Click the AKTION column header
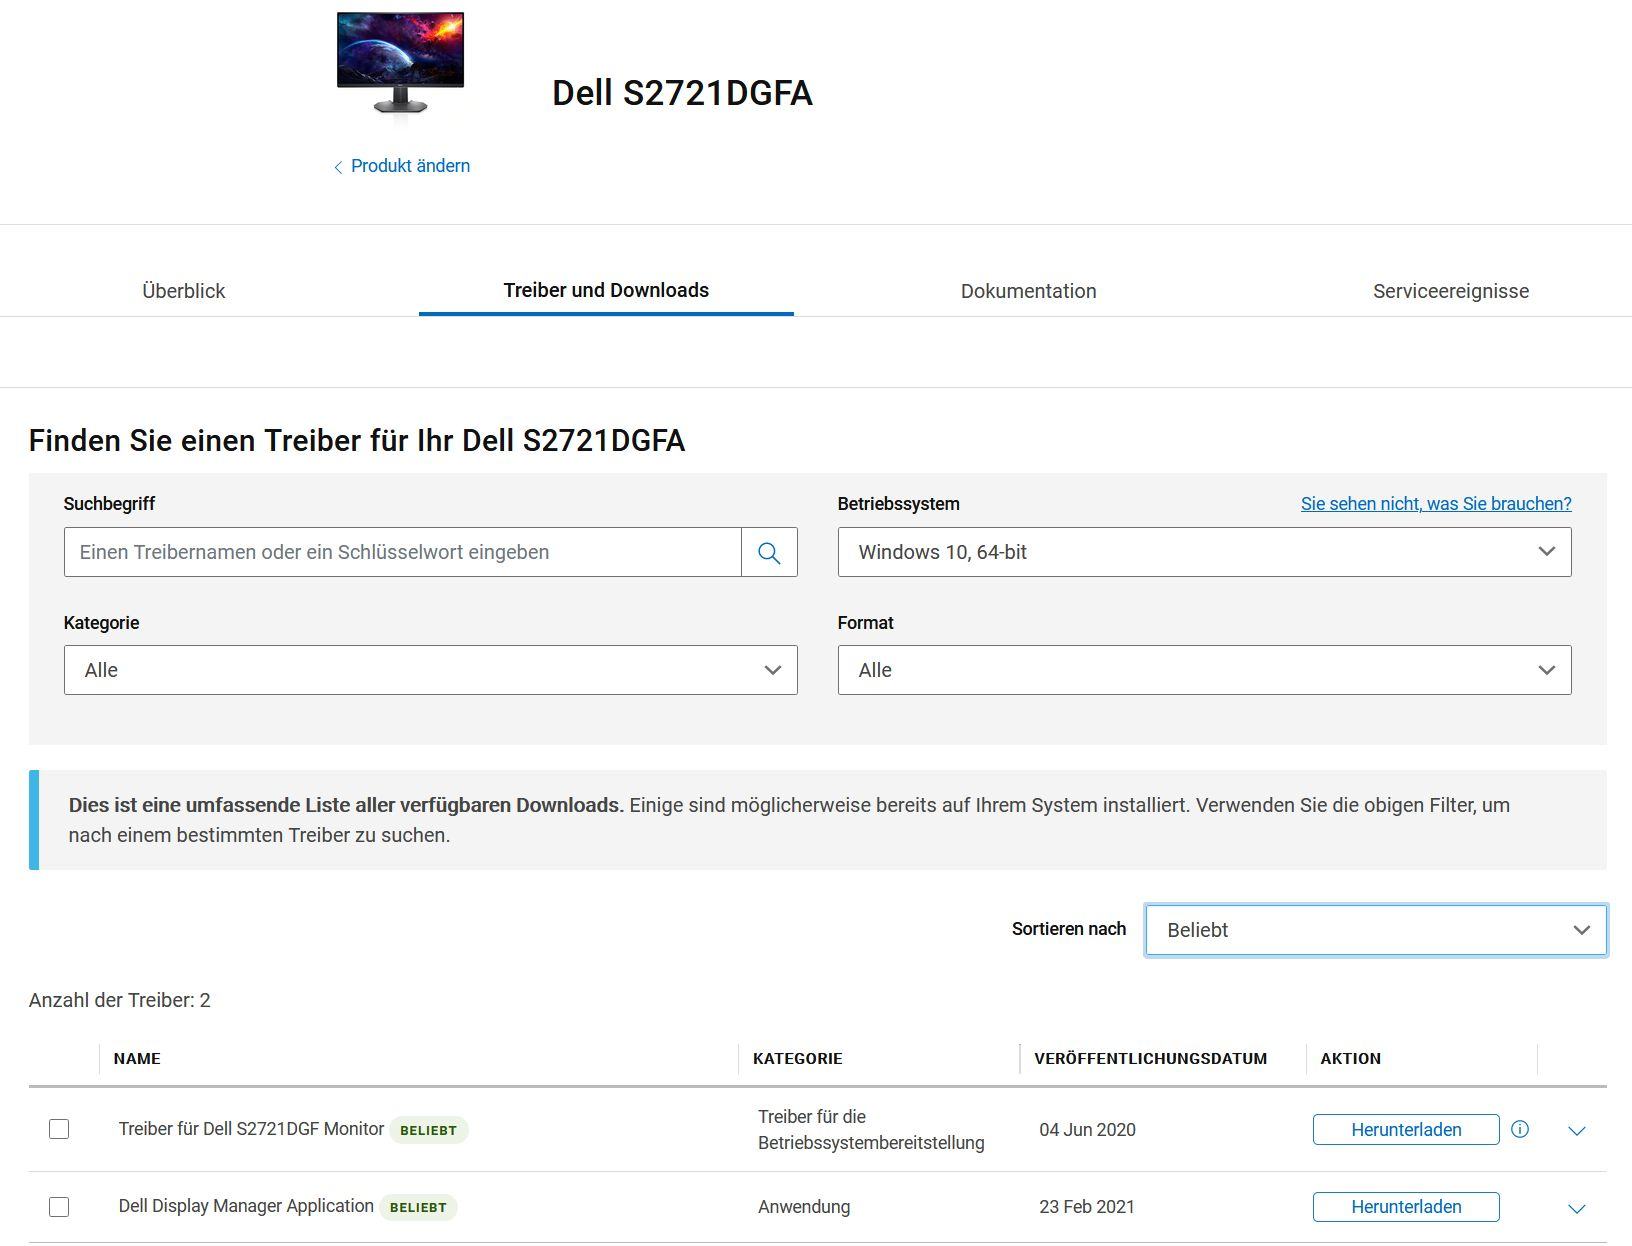Screen dimensions: 1632x1246 pos(1350,1058)
